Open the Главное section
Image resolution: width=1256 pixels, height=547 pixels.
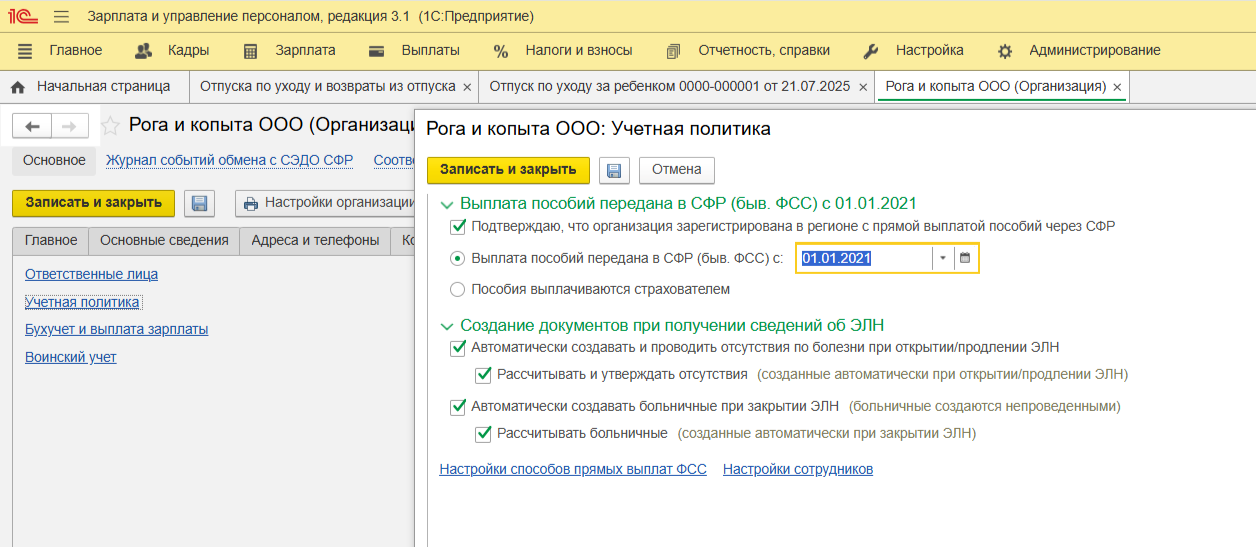click(76, 50)
